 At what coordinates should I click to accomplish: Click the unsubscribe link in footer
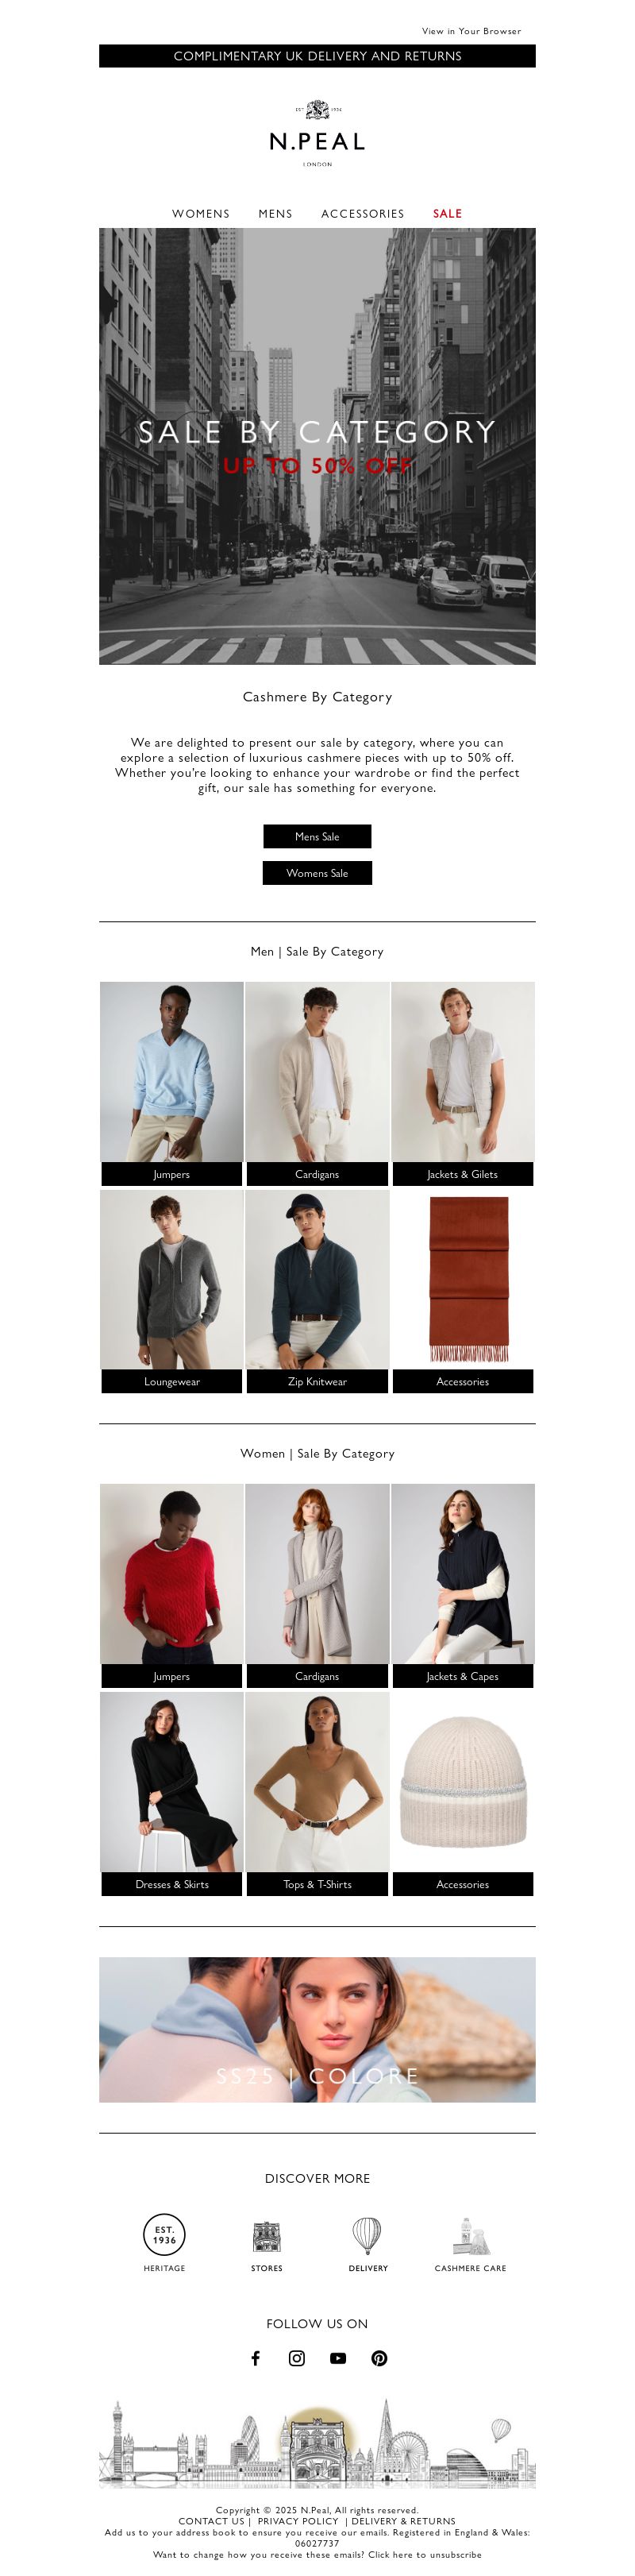(x=424, y=2554)
